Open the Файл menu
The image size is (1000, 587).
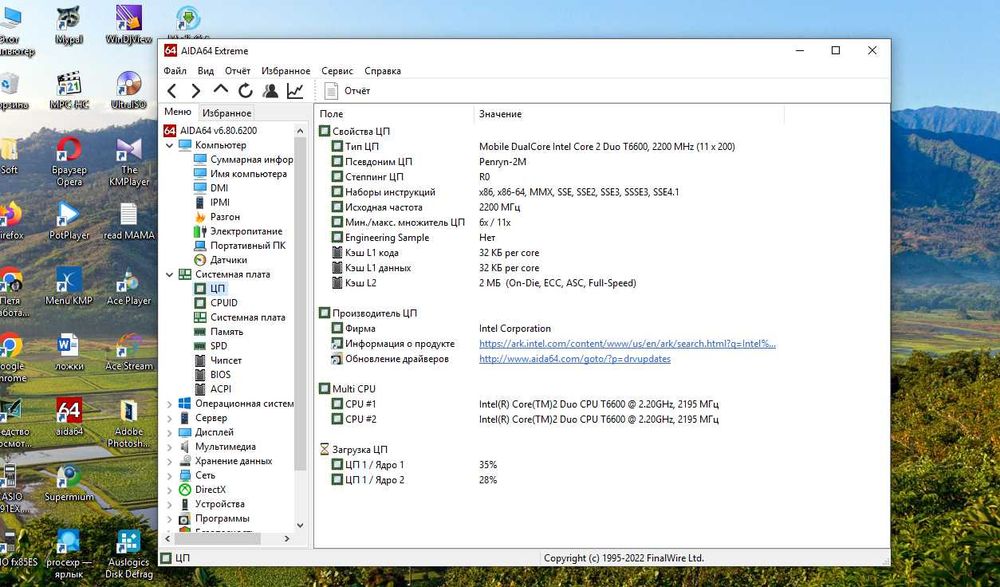[175, 71]
